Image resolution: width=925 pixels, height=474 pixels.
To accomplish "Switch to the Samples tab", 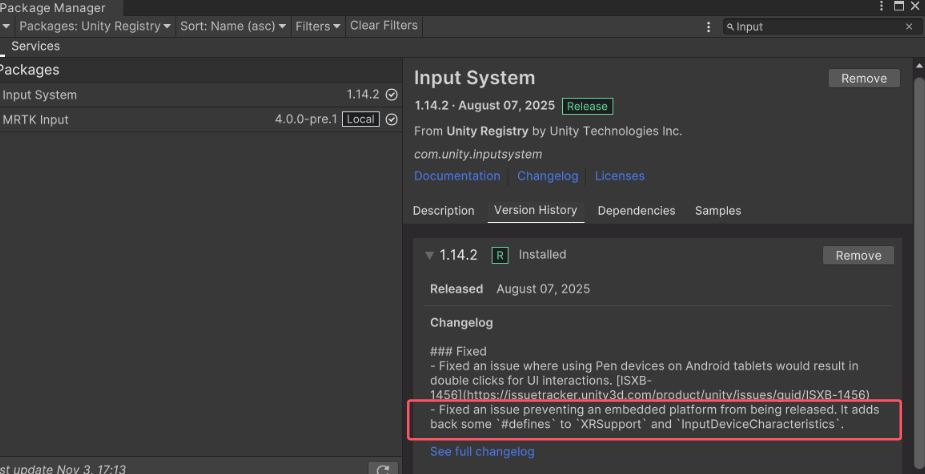I will (718, 211).
